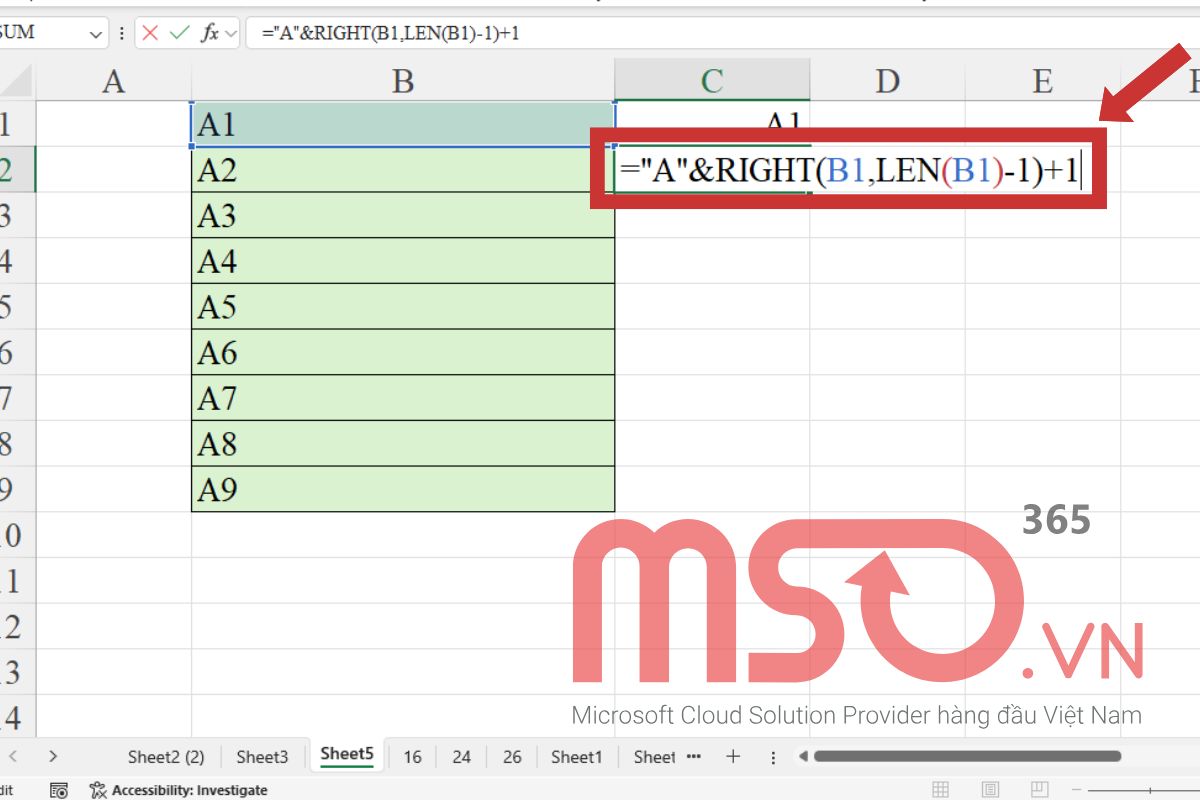Switch to the Sheet3 tab
Viewport: 1200px width, 800px height.
262,757
